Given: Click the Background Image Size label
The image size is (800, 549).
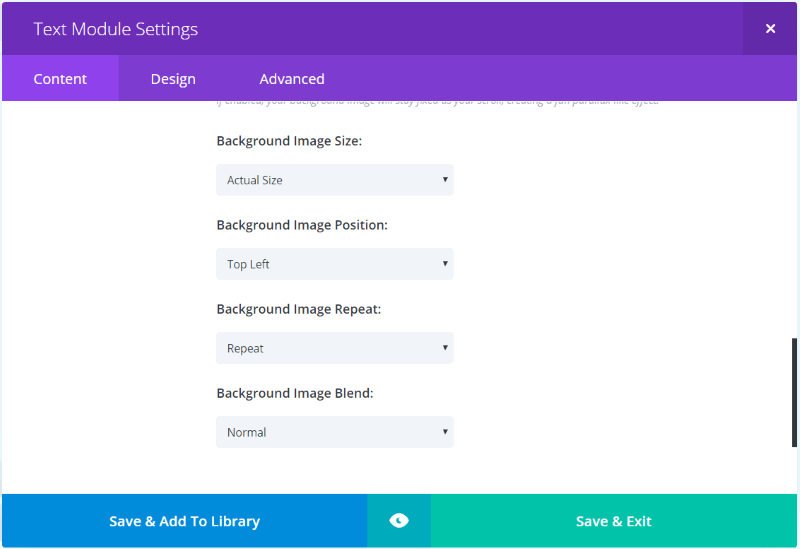Looking at the screenshot, I should 289,141.
